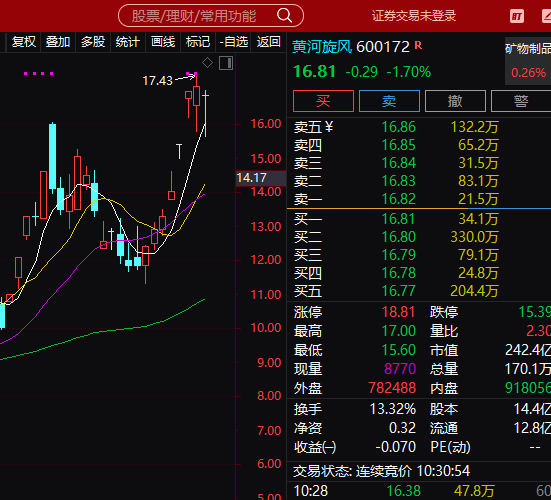The width and height of the screenshot is (551, 500).
Task: Click the 矿物制品 sector label
Action: (528, 49)
